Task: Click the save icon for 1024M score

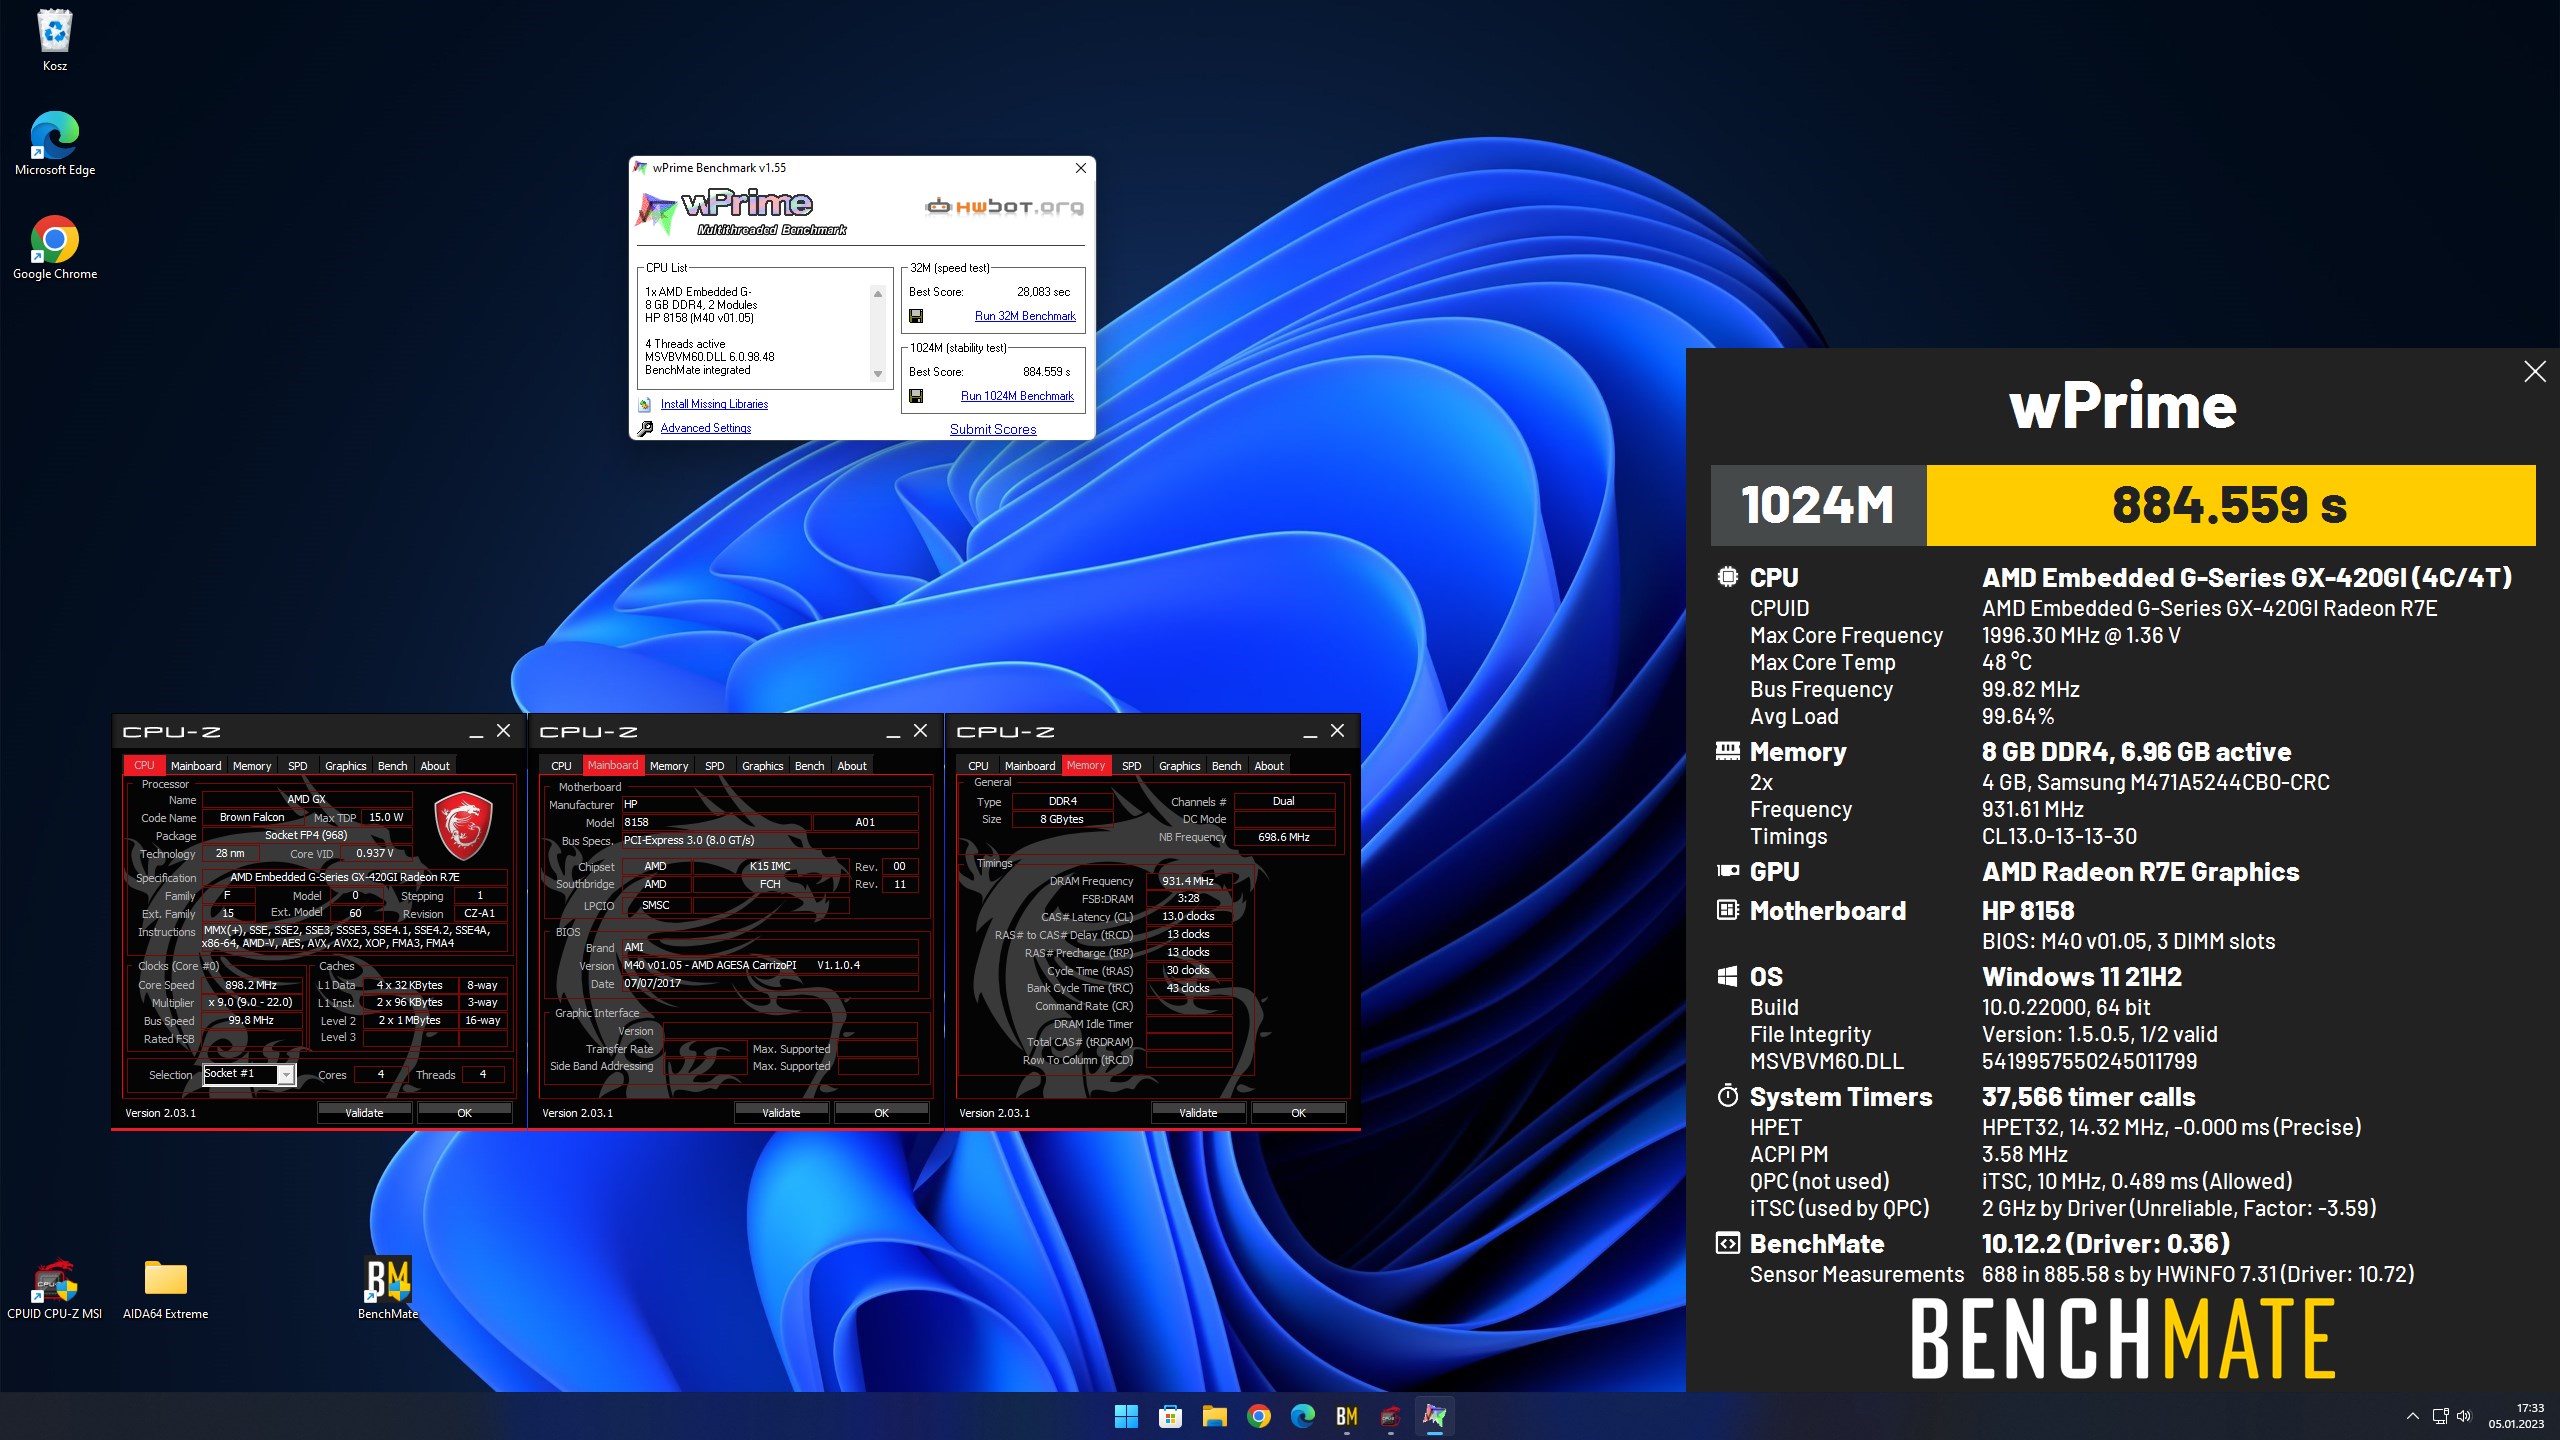Action: coord(916,396)
